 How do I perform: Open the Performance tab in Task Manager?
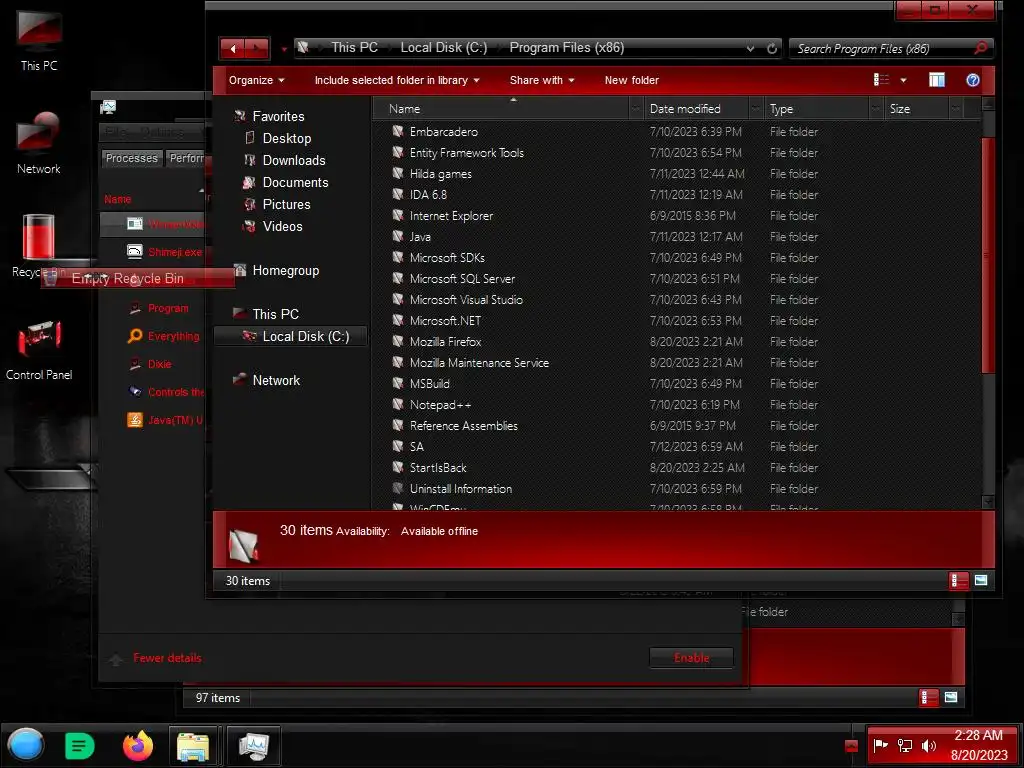[x=186, y=158]
